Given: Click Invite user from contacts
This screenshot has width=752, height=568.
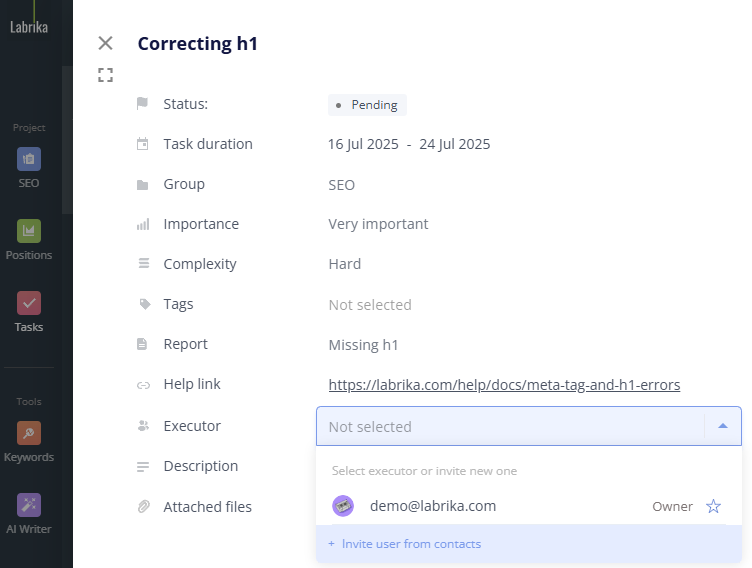Looking at the screenshot, I should coord(410,544).
